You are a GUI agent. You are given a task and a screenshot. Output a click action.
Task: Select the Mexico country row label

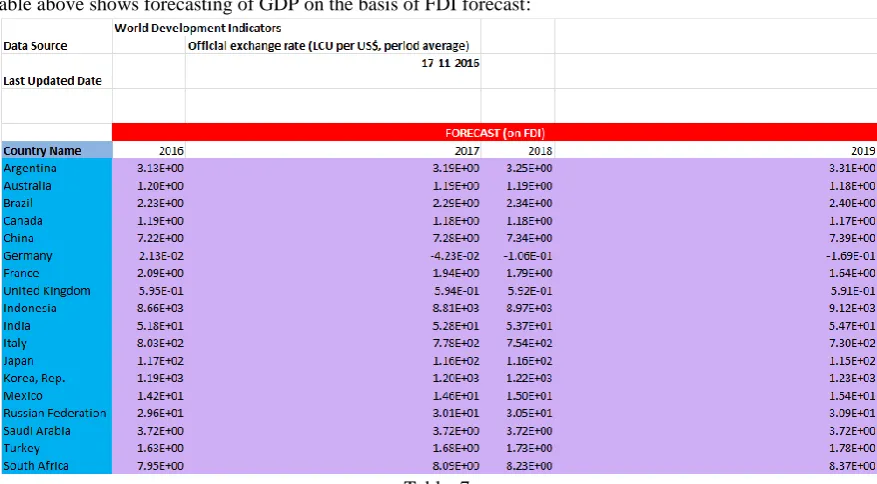coord(23,396)
